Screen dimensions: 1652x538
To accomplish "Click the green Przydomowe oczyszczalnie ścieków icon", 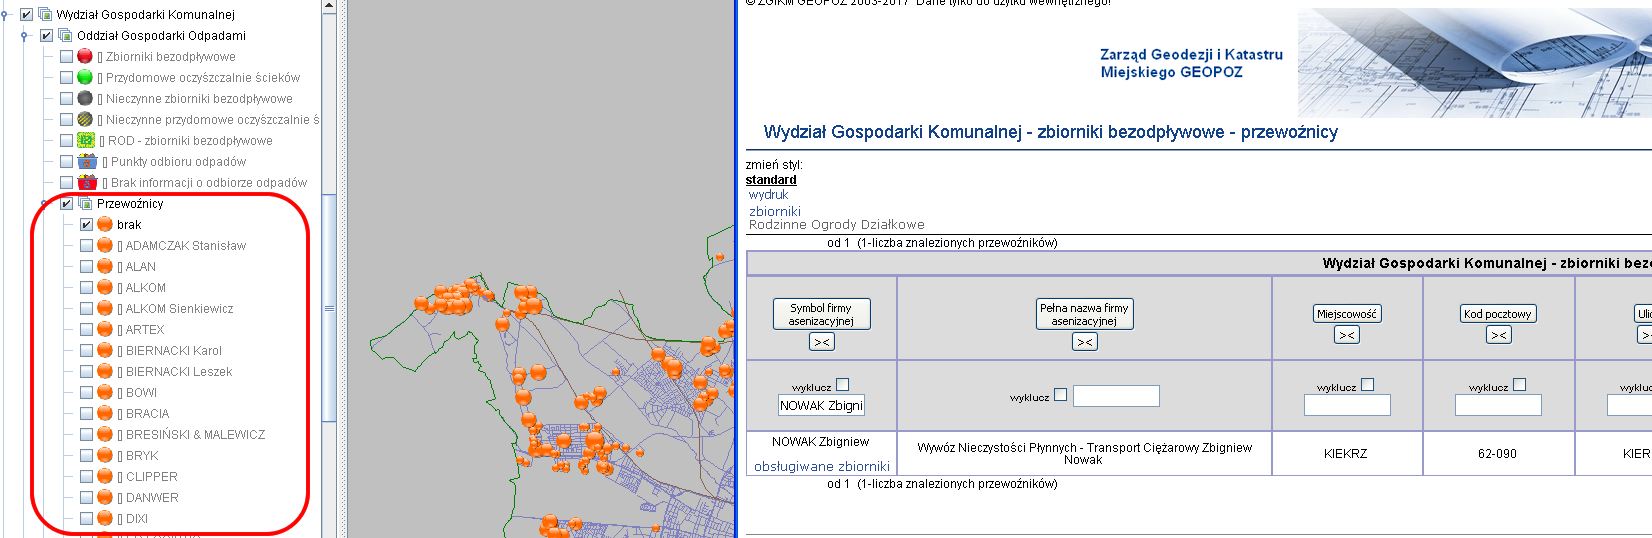I will click(85, 78).
